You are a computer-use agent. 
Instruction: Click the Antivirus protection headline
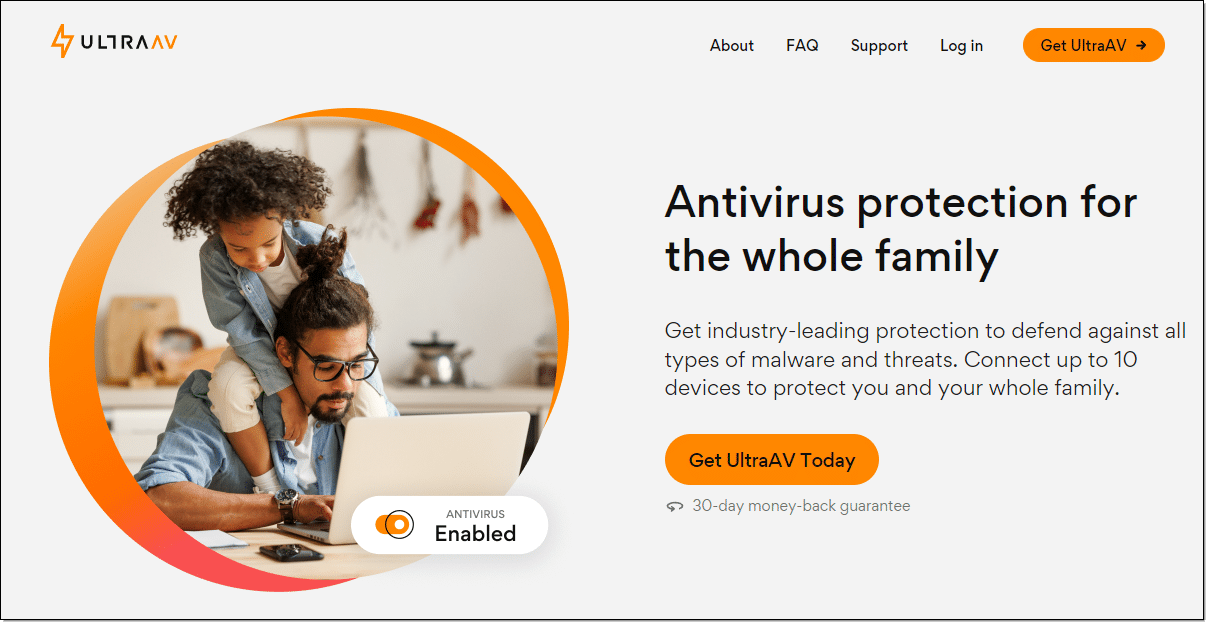(x=900, y=229)
